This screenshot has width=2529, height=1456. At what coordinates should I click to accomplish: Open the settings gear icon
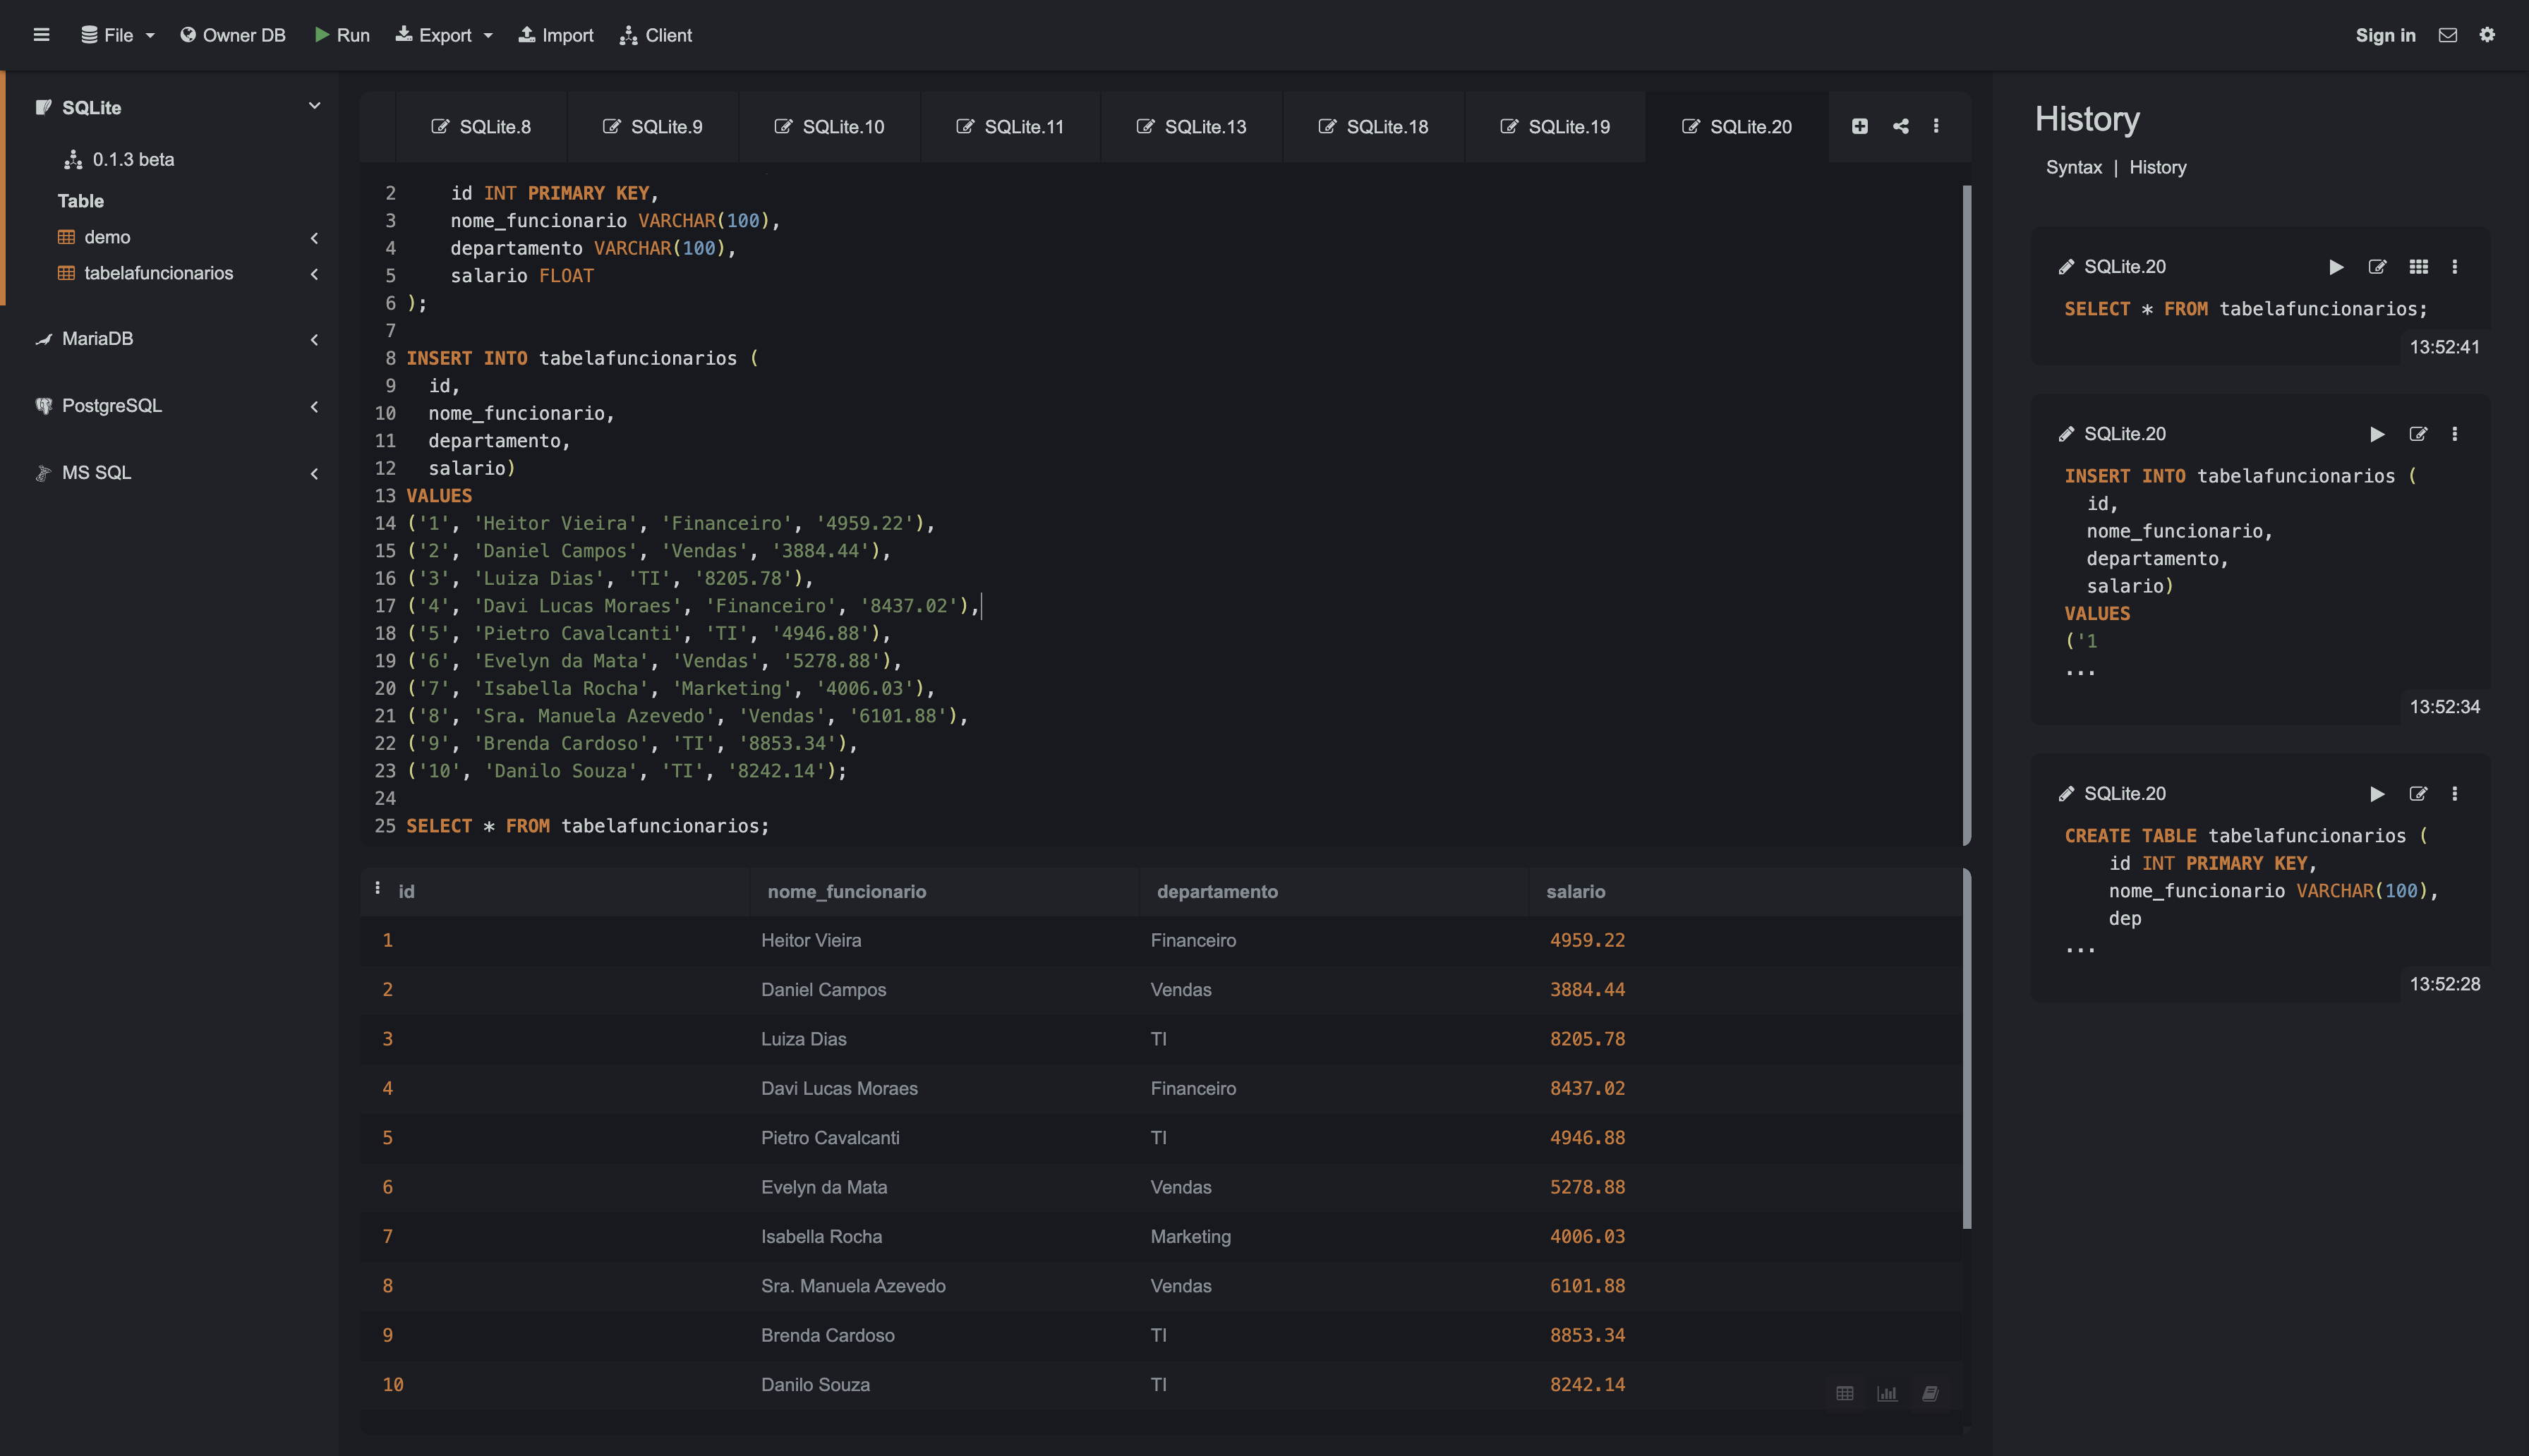[x=2487, y=35]
